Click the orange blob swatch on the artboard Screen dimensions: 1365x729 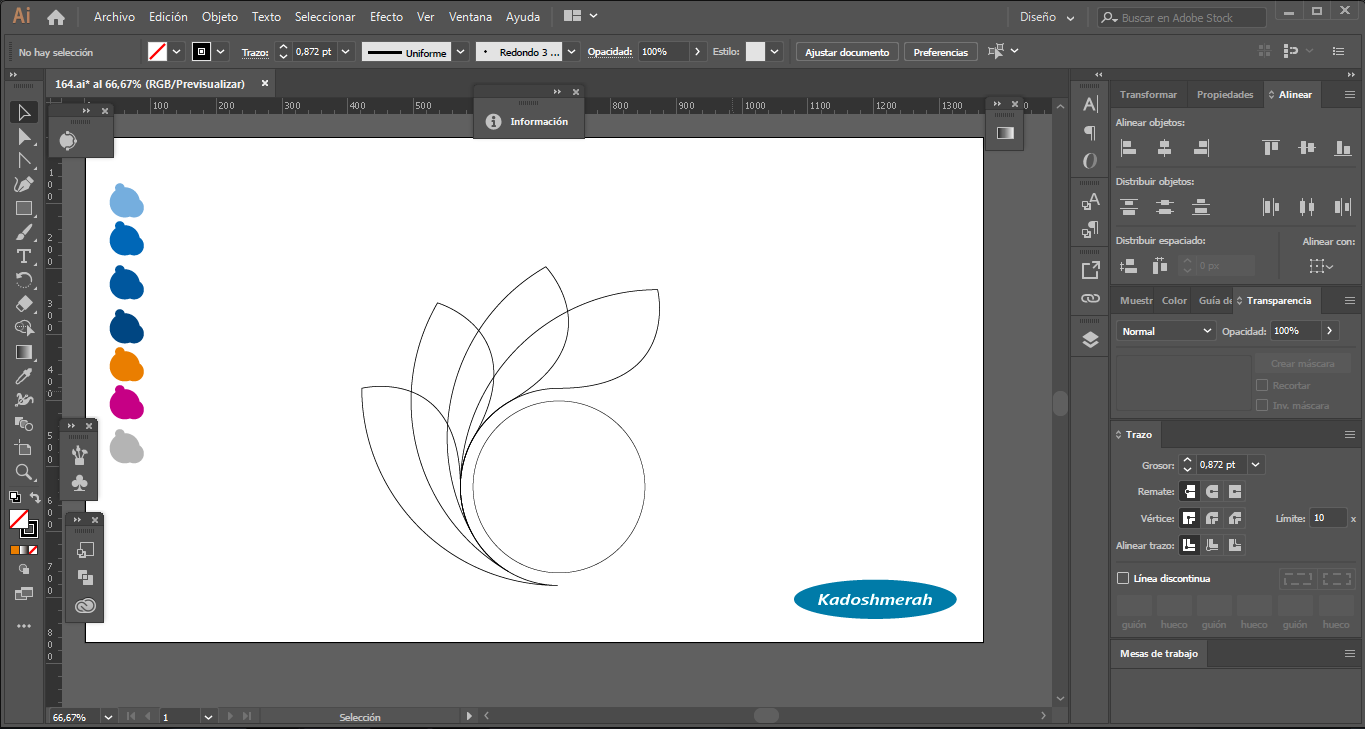coord(126,365)
